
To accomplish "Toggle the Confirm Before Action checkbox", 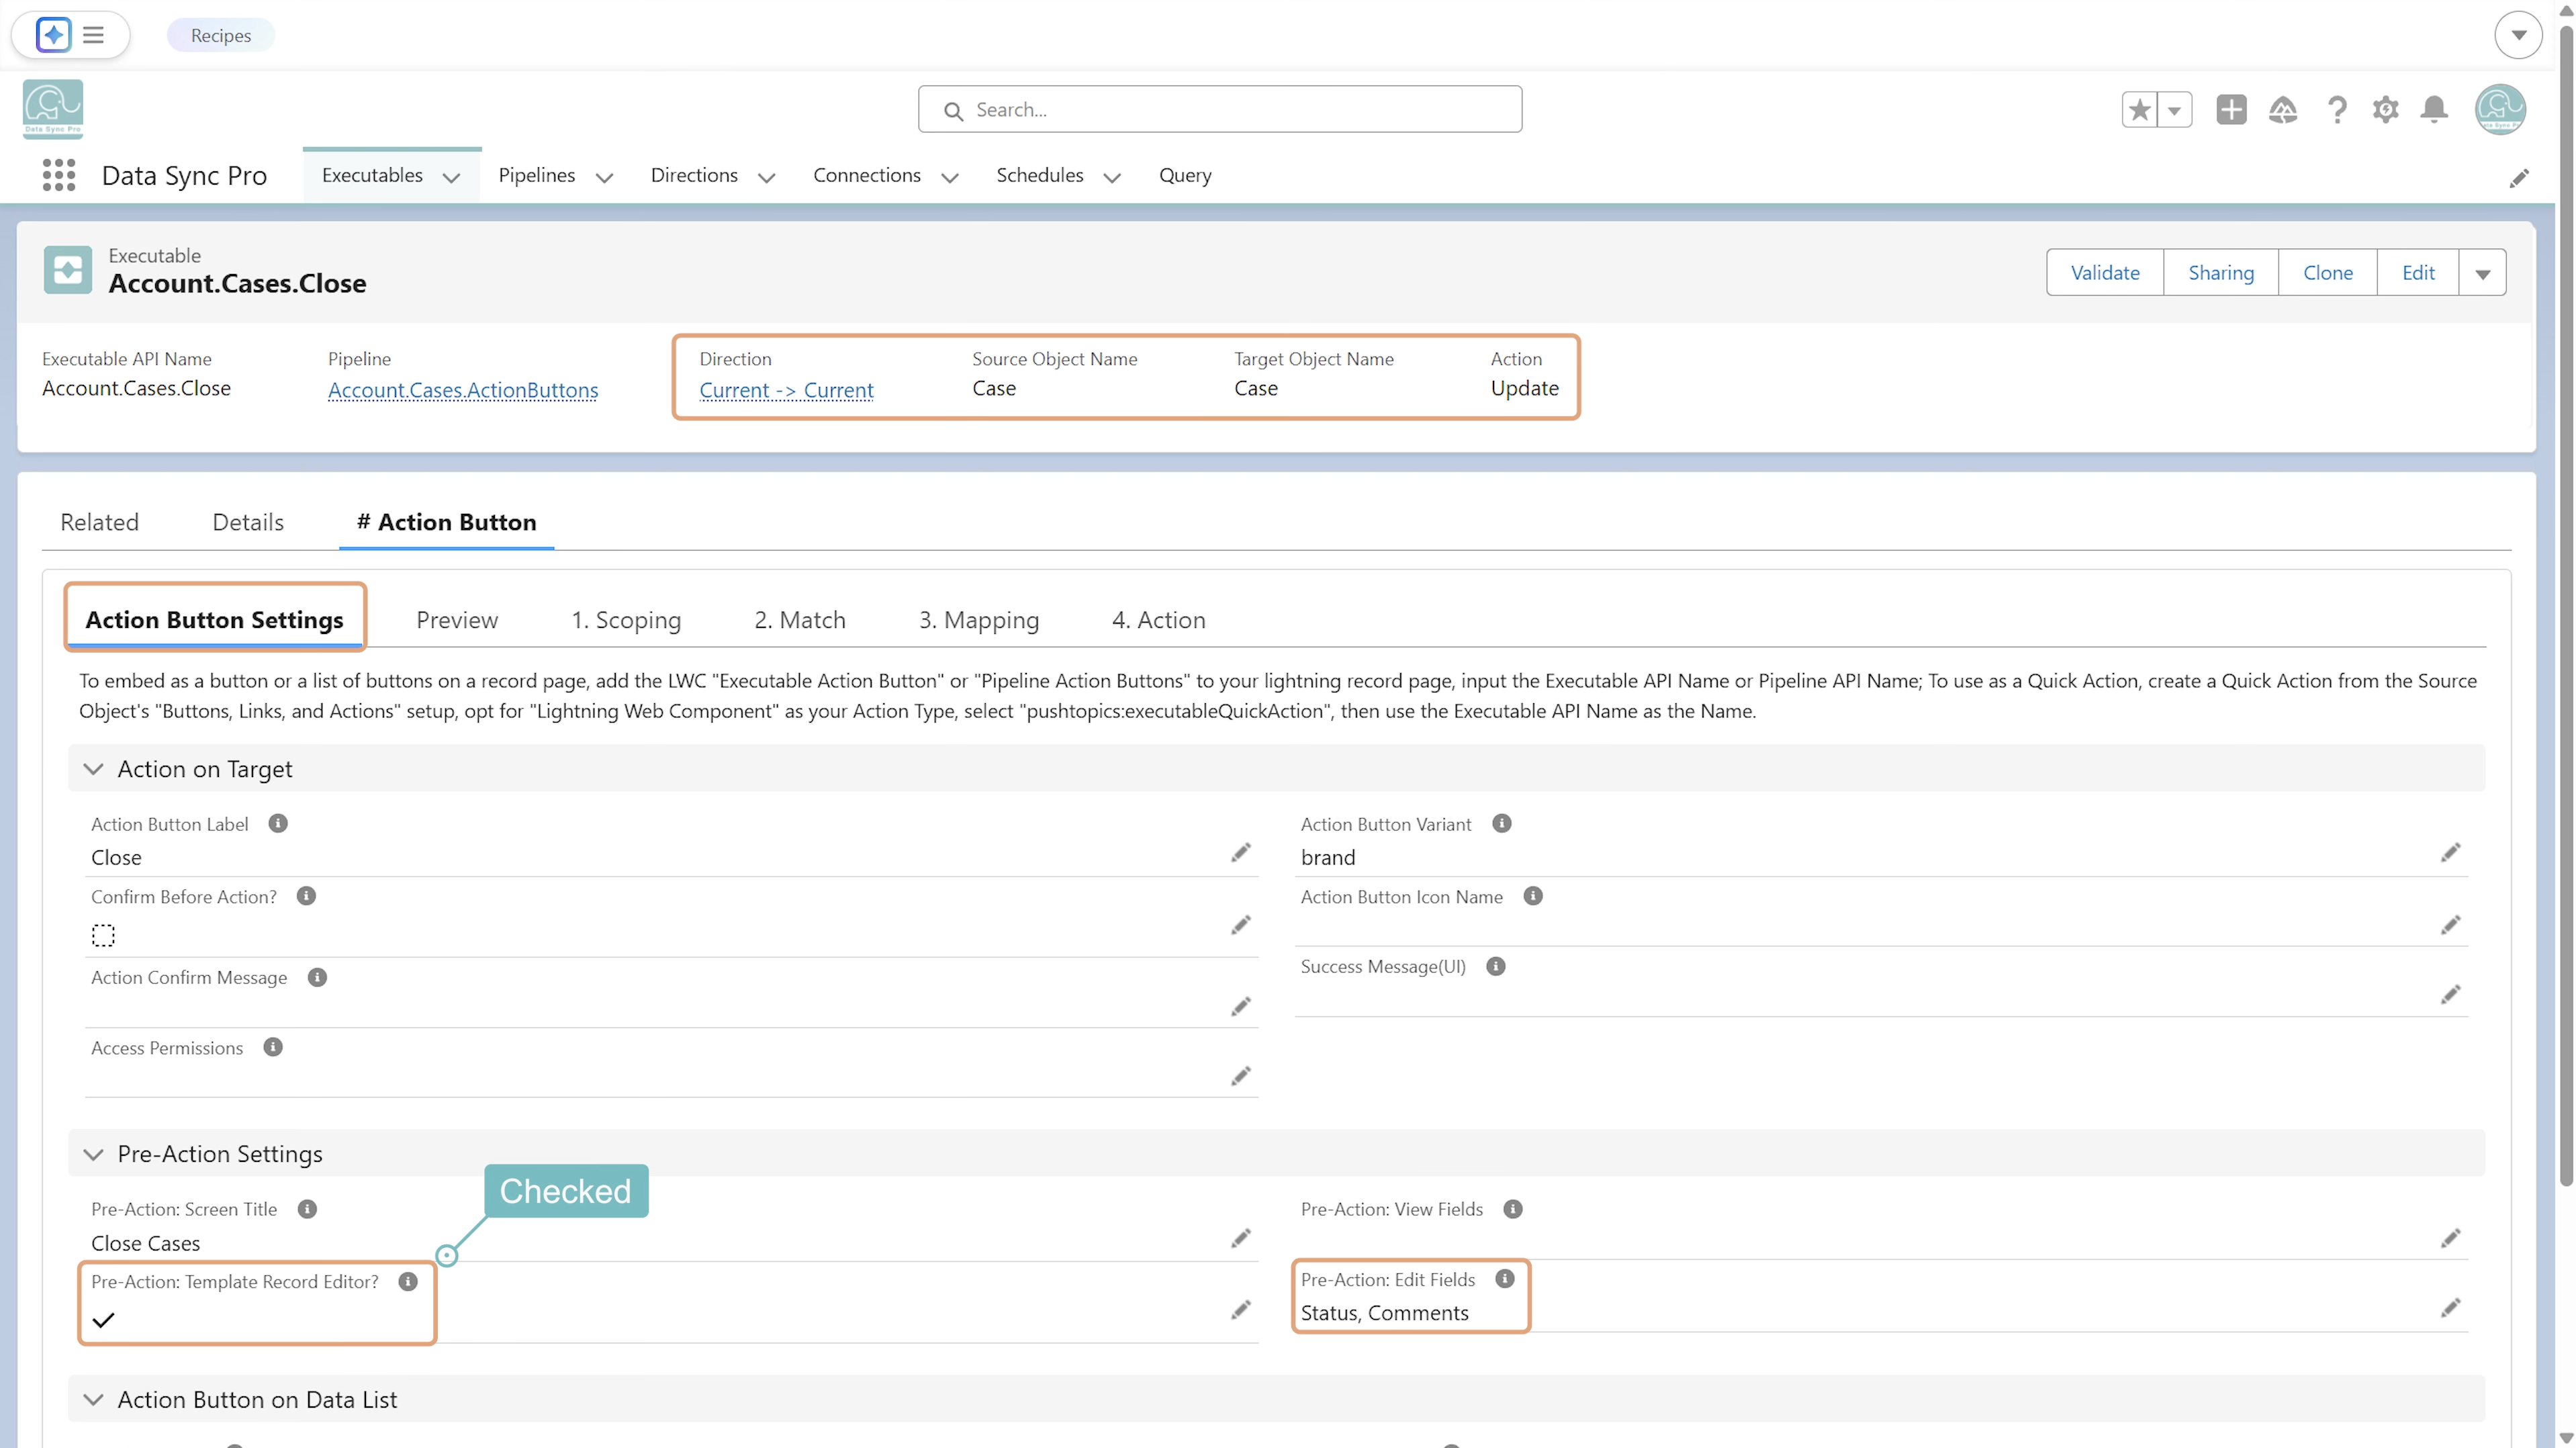I will (x=103, y=935).
